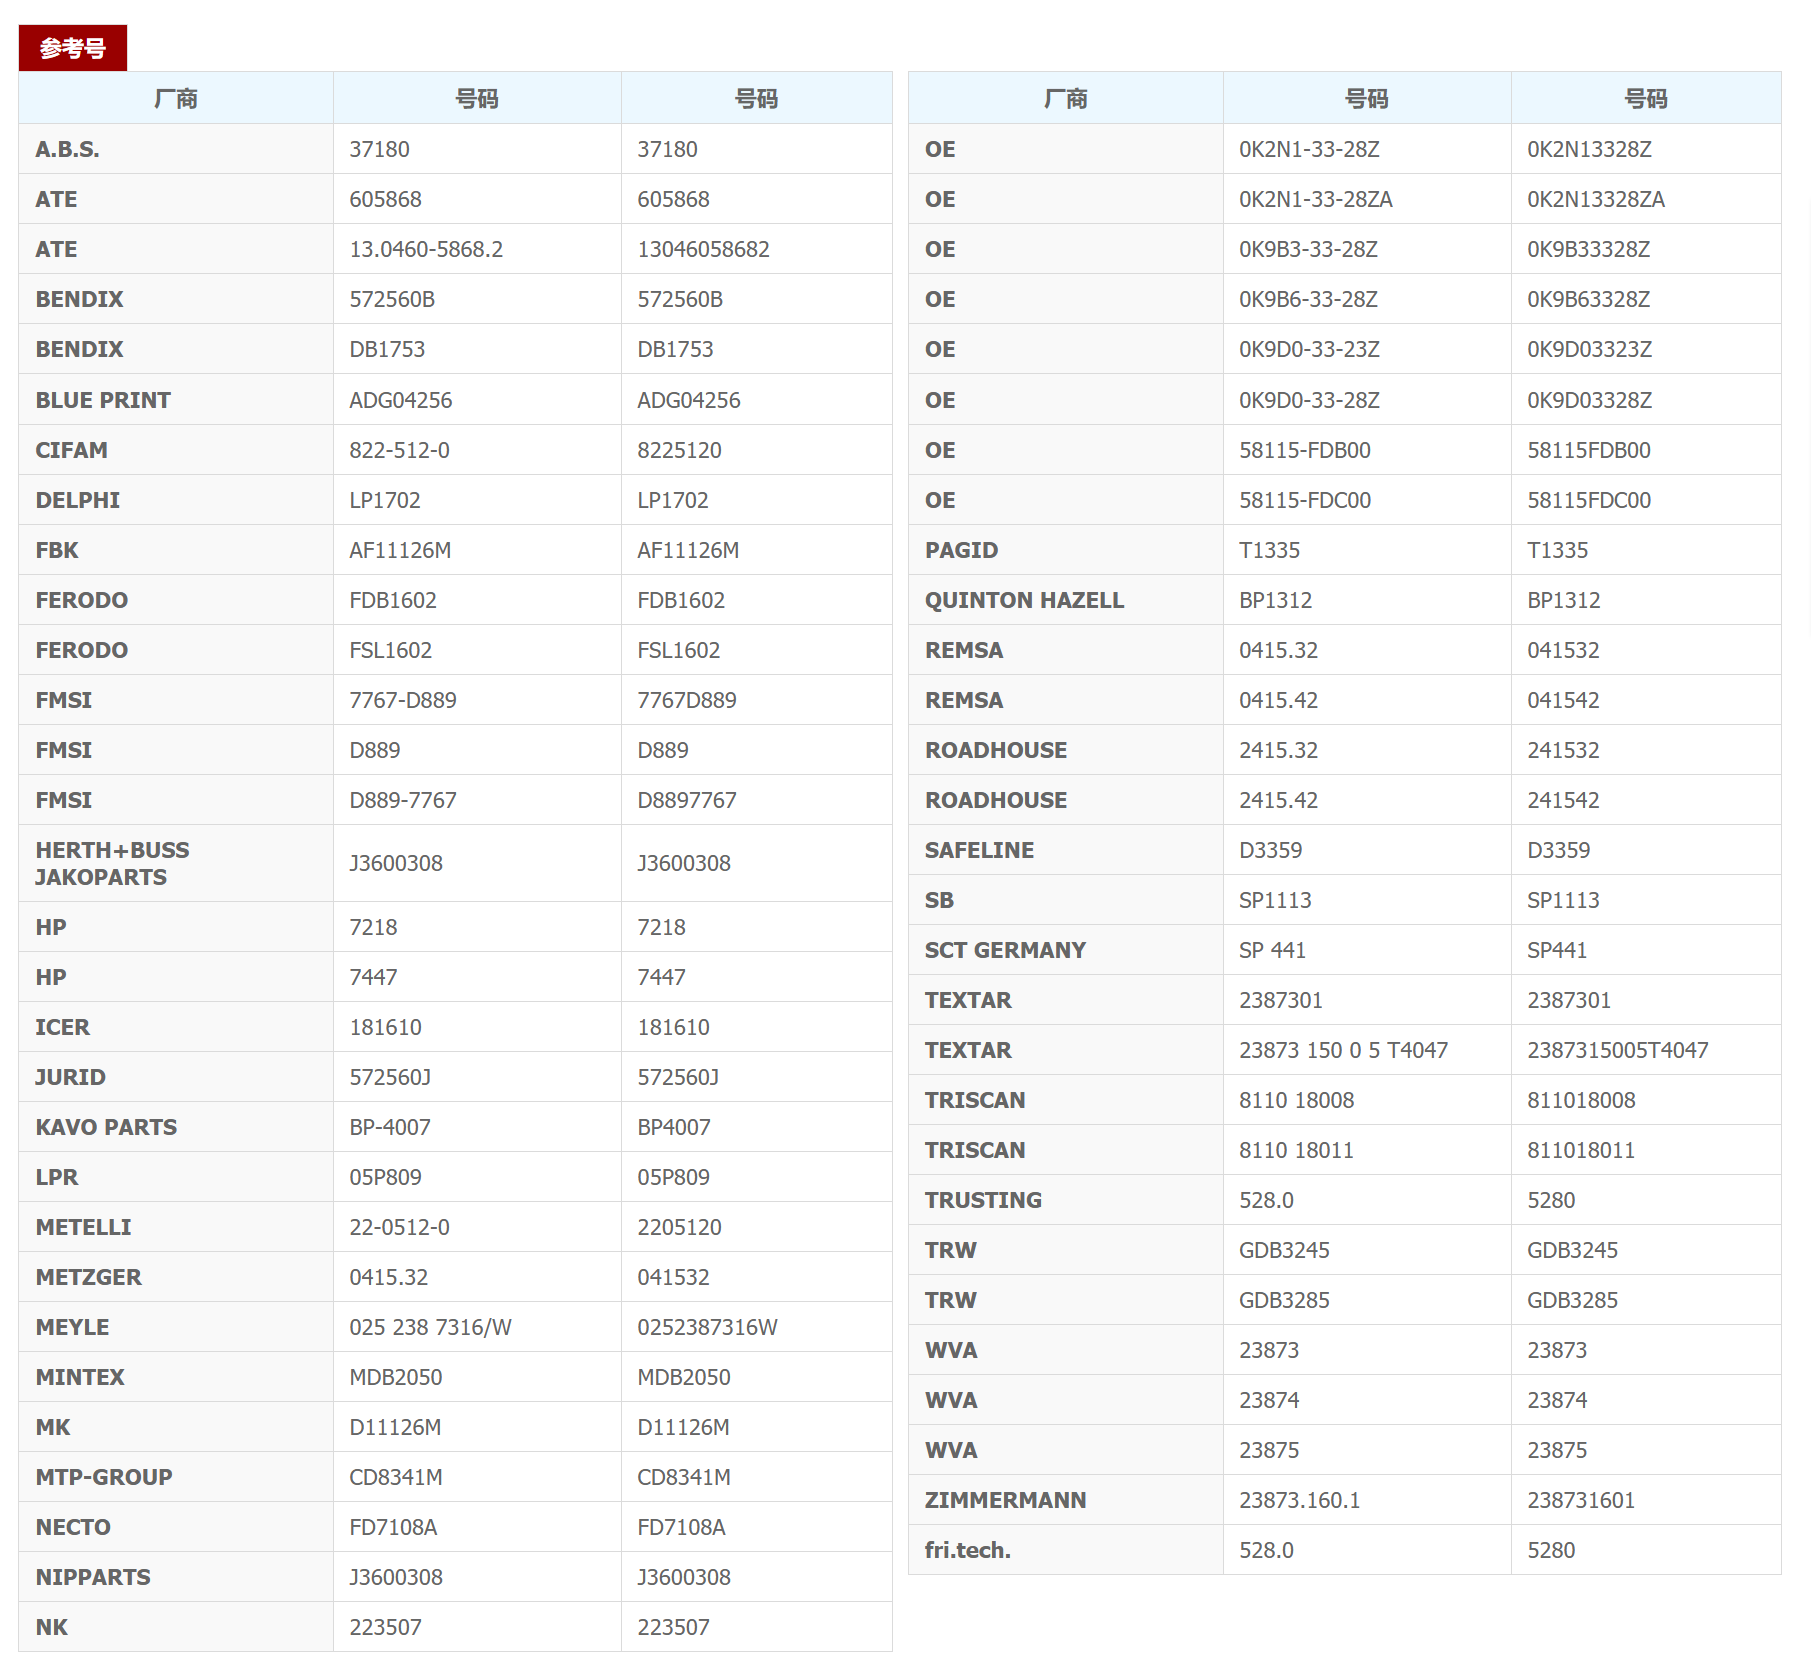Screen dimensions: 1811x1659
Task: Select the code 025 238 7316/W
Action: pos(430,1327)
